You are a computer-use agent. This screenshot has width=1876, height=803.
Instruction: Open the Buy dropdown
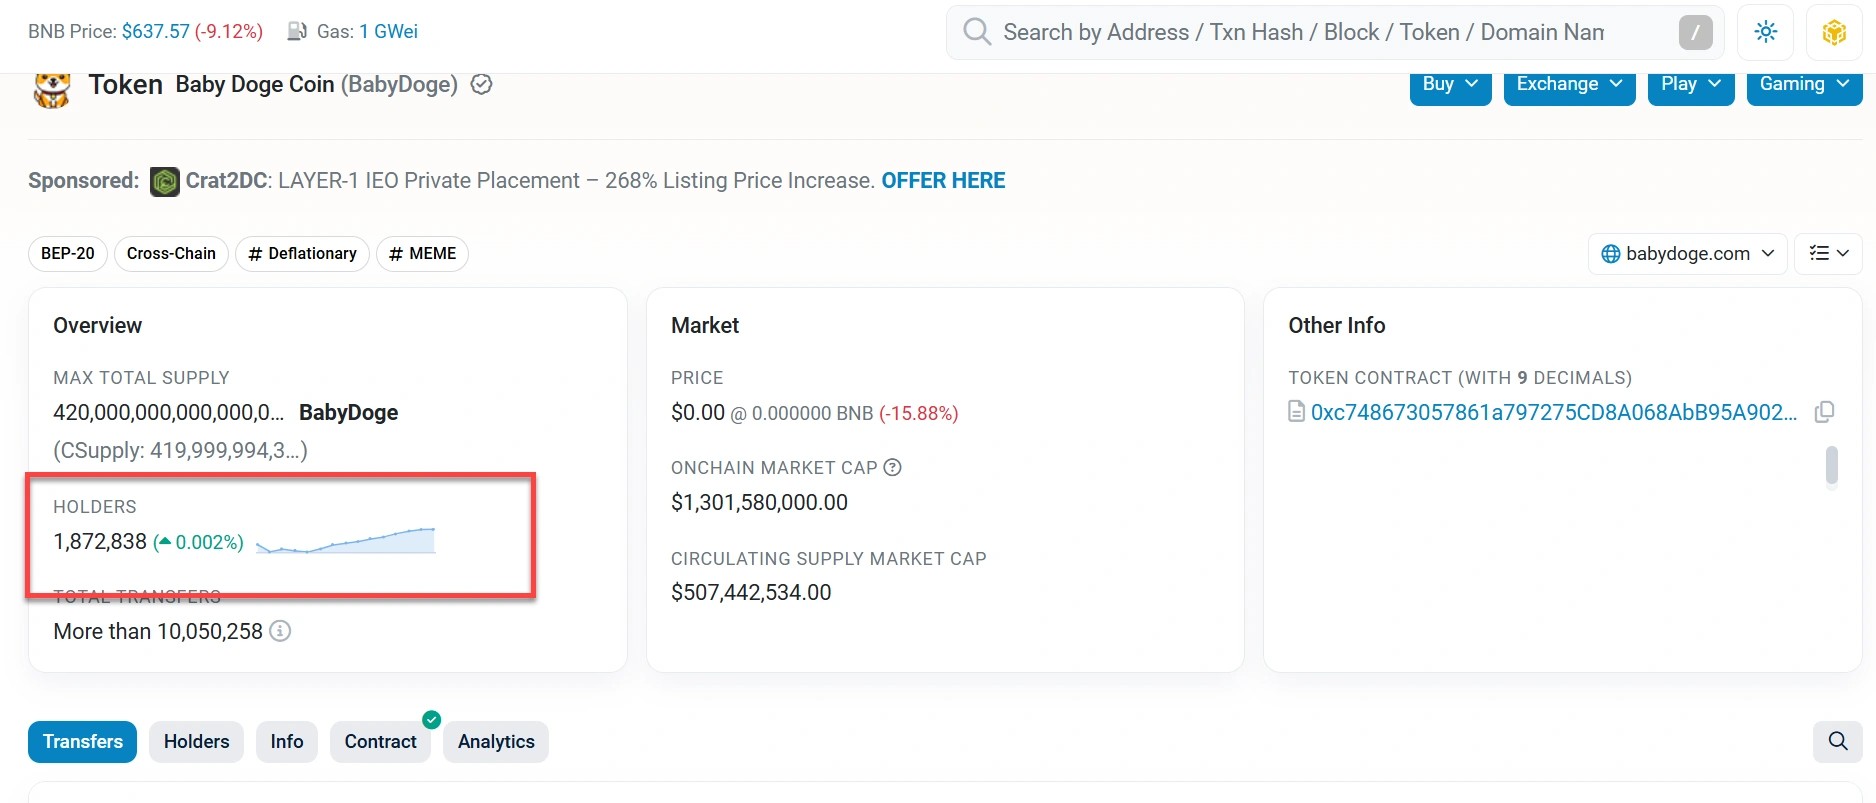click(1450, 85)
